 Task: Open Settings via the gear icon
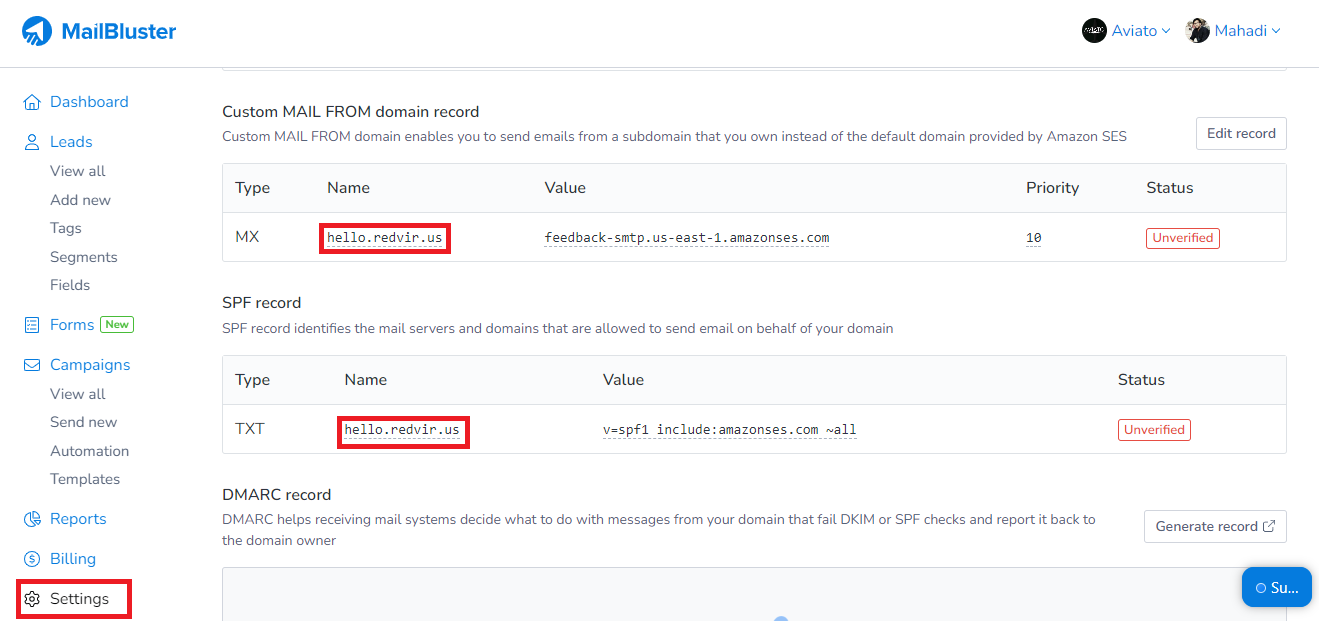point(30,598)
